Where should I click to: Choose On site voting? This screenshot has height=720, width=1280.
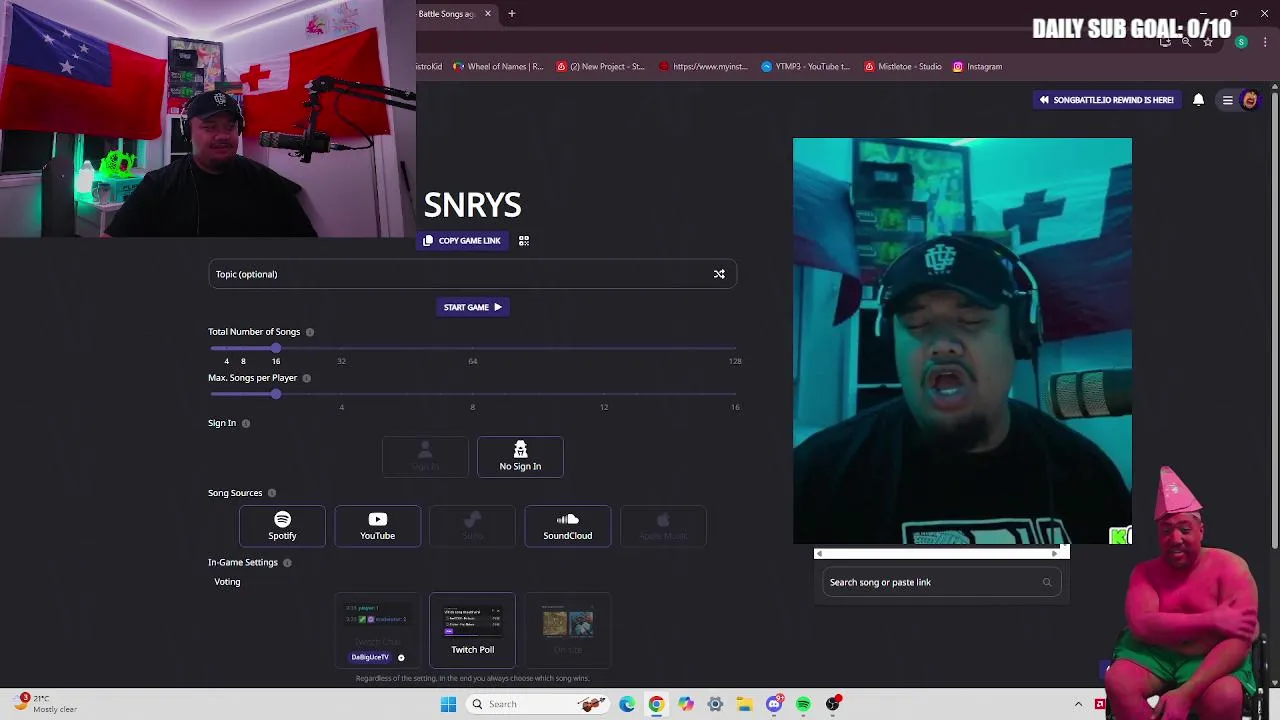pos(568,630)
